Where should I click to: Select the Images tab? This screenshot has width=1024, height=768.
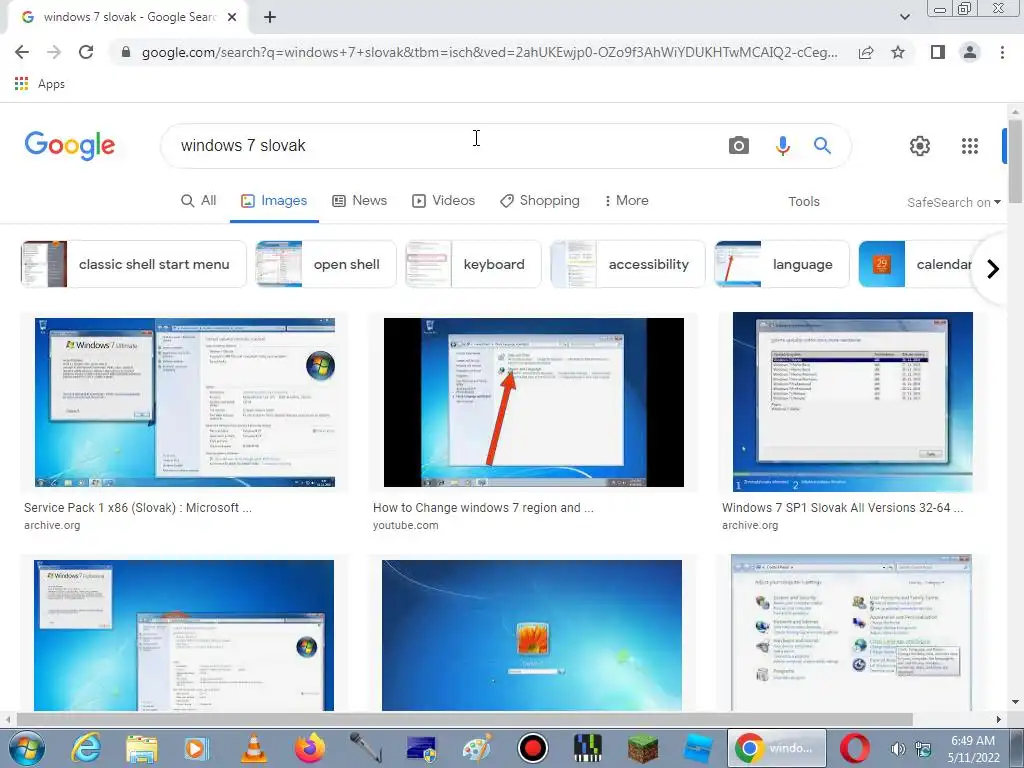click(274, 200)
